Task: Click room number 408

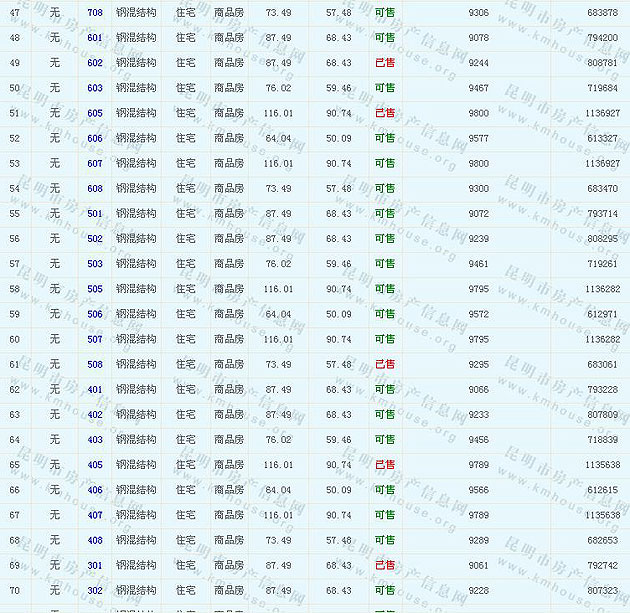Action: 95,541
